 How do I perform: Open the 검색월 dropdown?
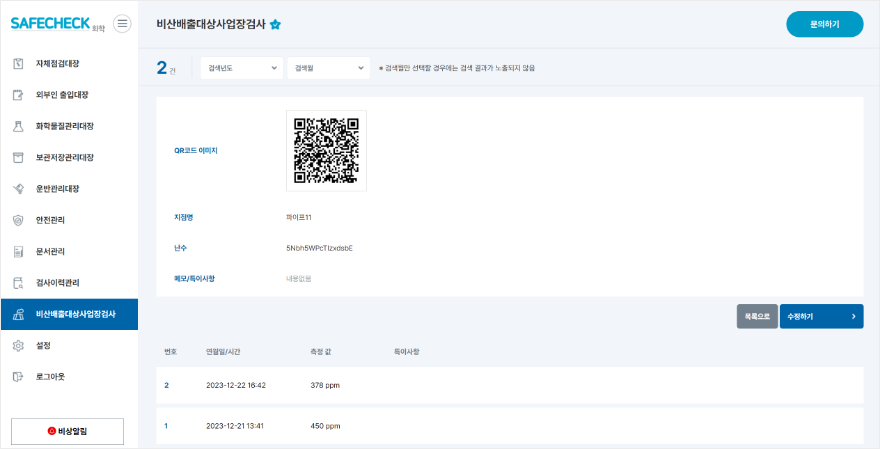(328, 68)
